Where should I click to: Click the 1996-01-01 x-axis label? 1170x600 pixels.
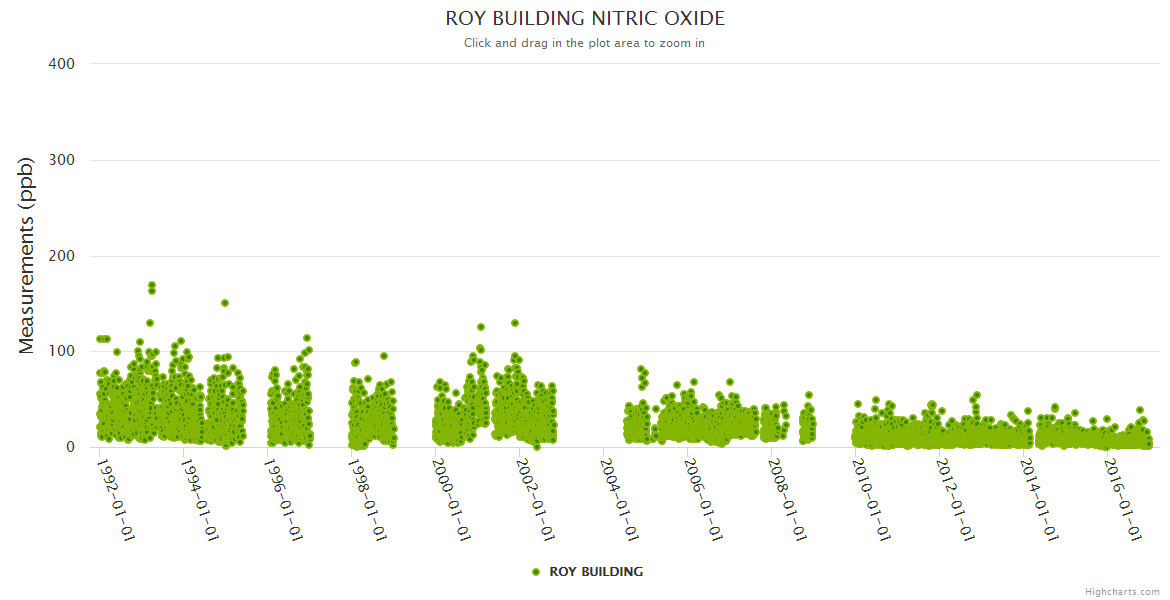(x=284, y=499)
